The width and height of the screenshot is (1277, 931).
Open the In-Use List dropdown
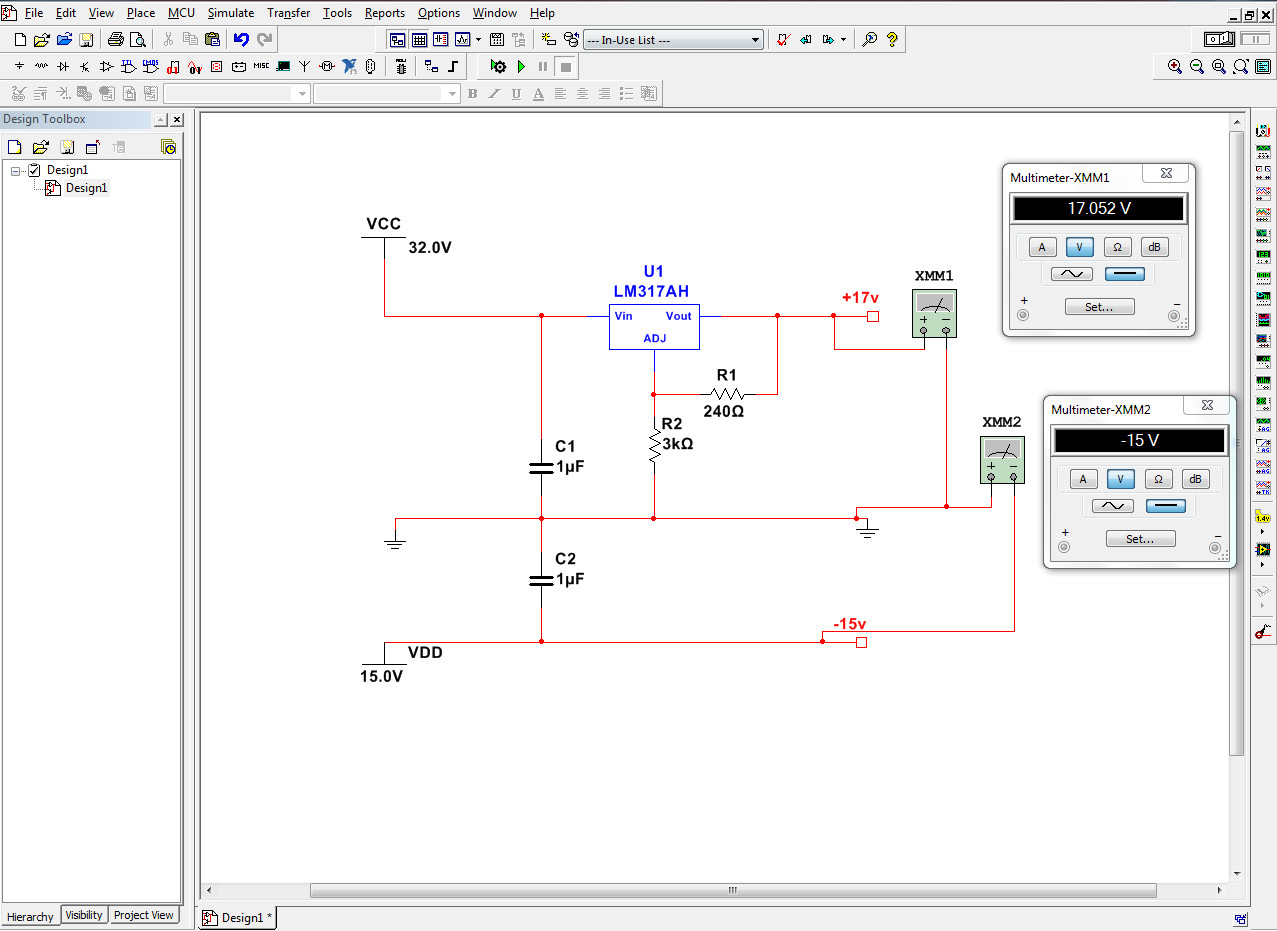click(673, 40)
